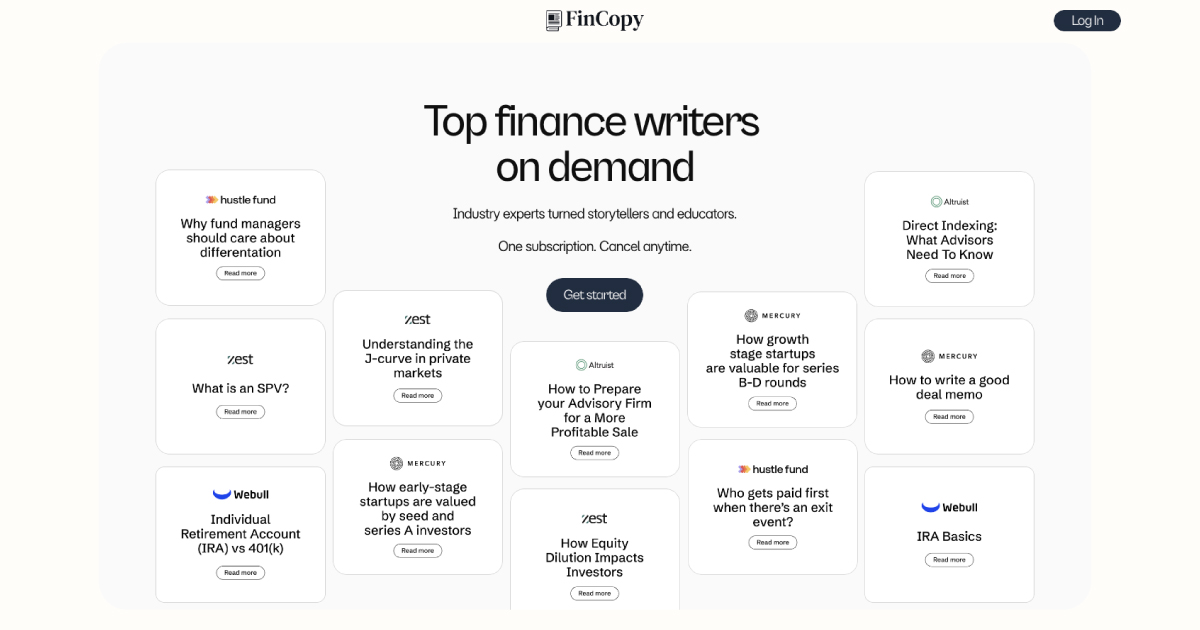Read more about who gets paid first

point(772,541)
